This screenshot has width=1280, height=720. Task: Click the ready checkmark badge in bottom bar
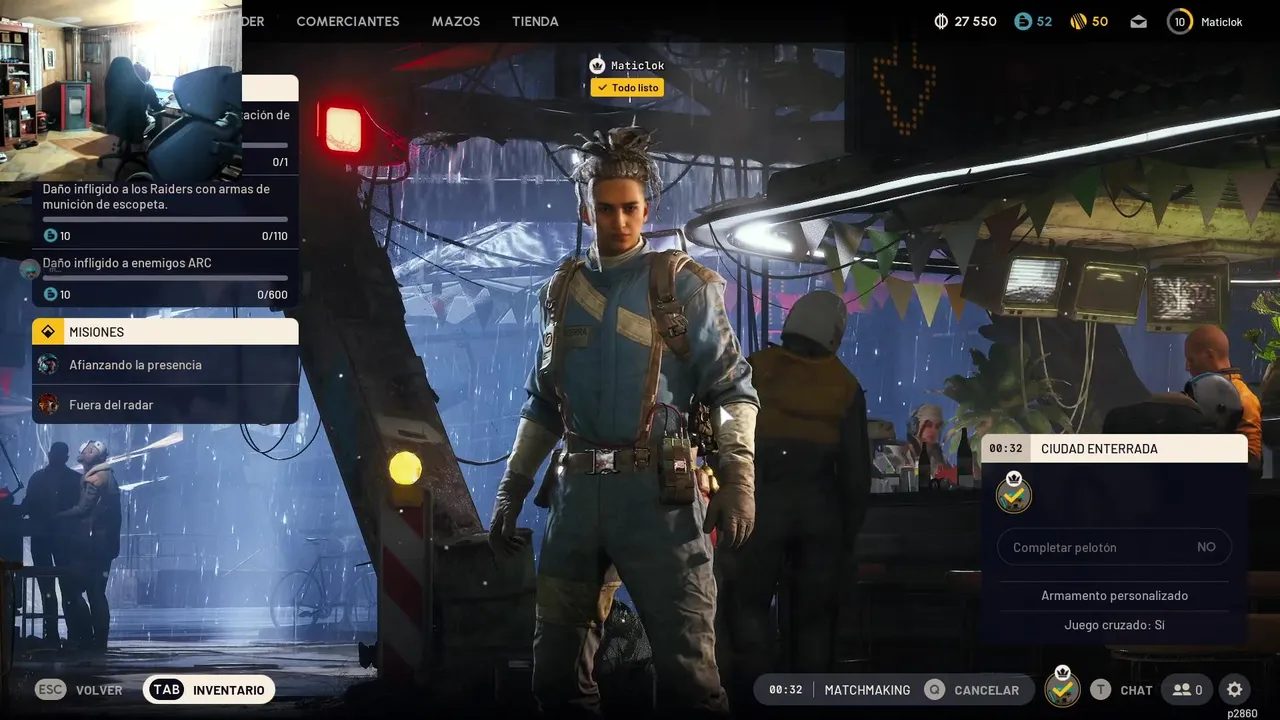[1062, 688]
